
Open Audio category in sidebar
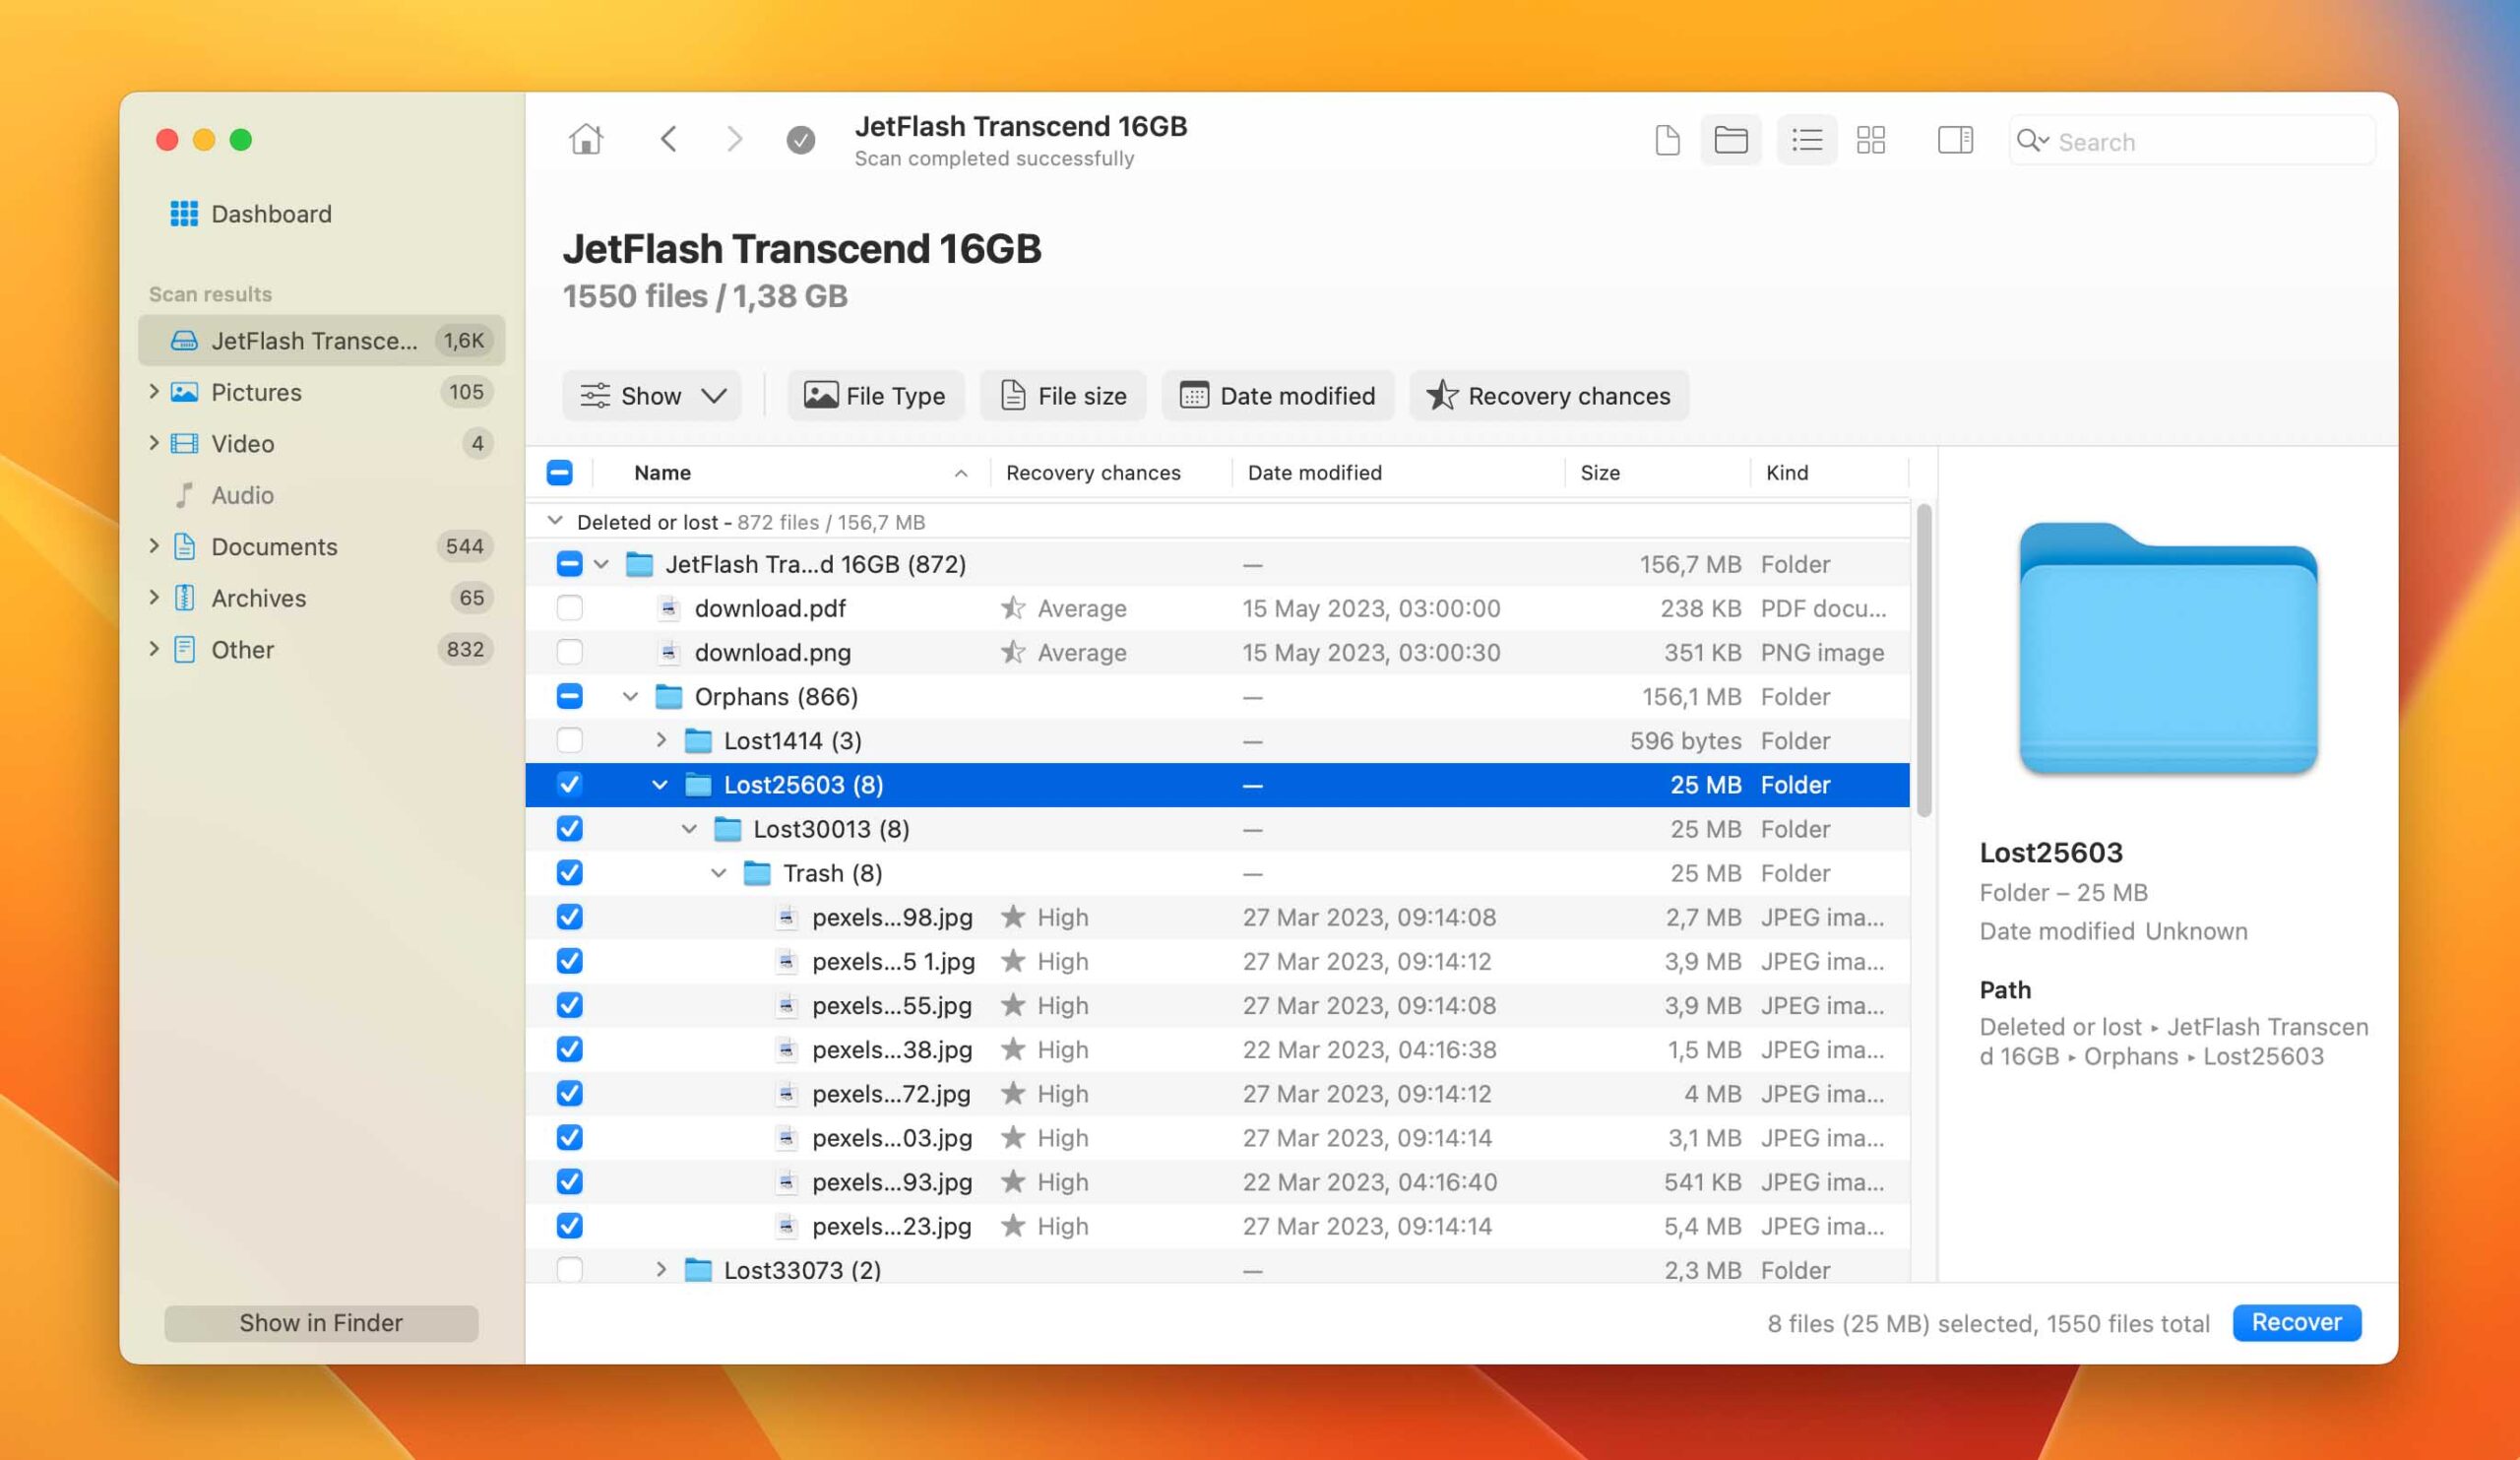[242, 495]
